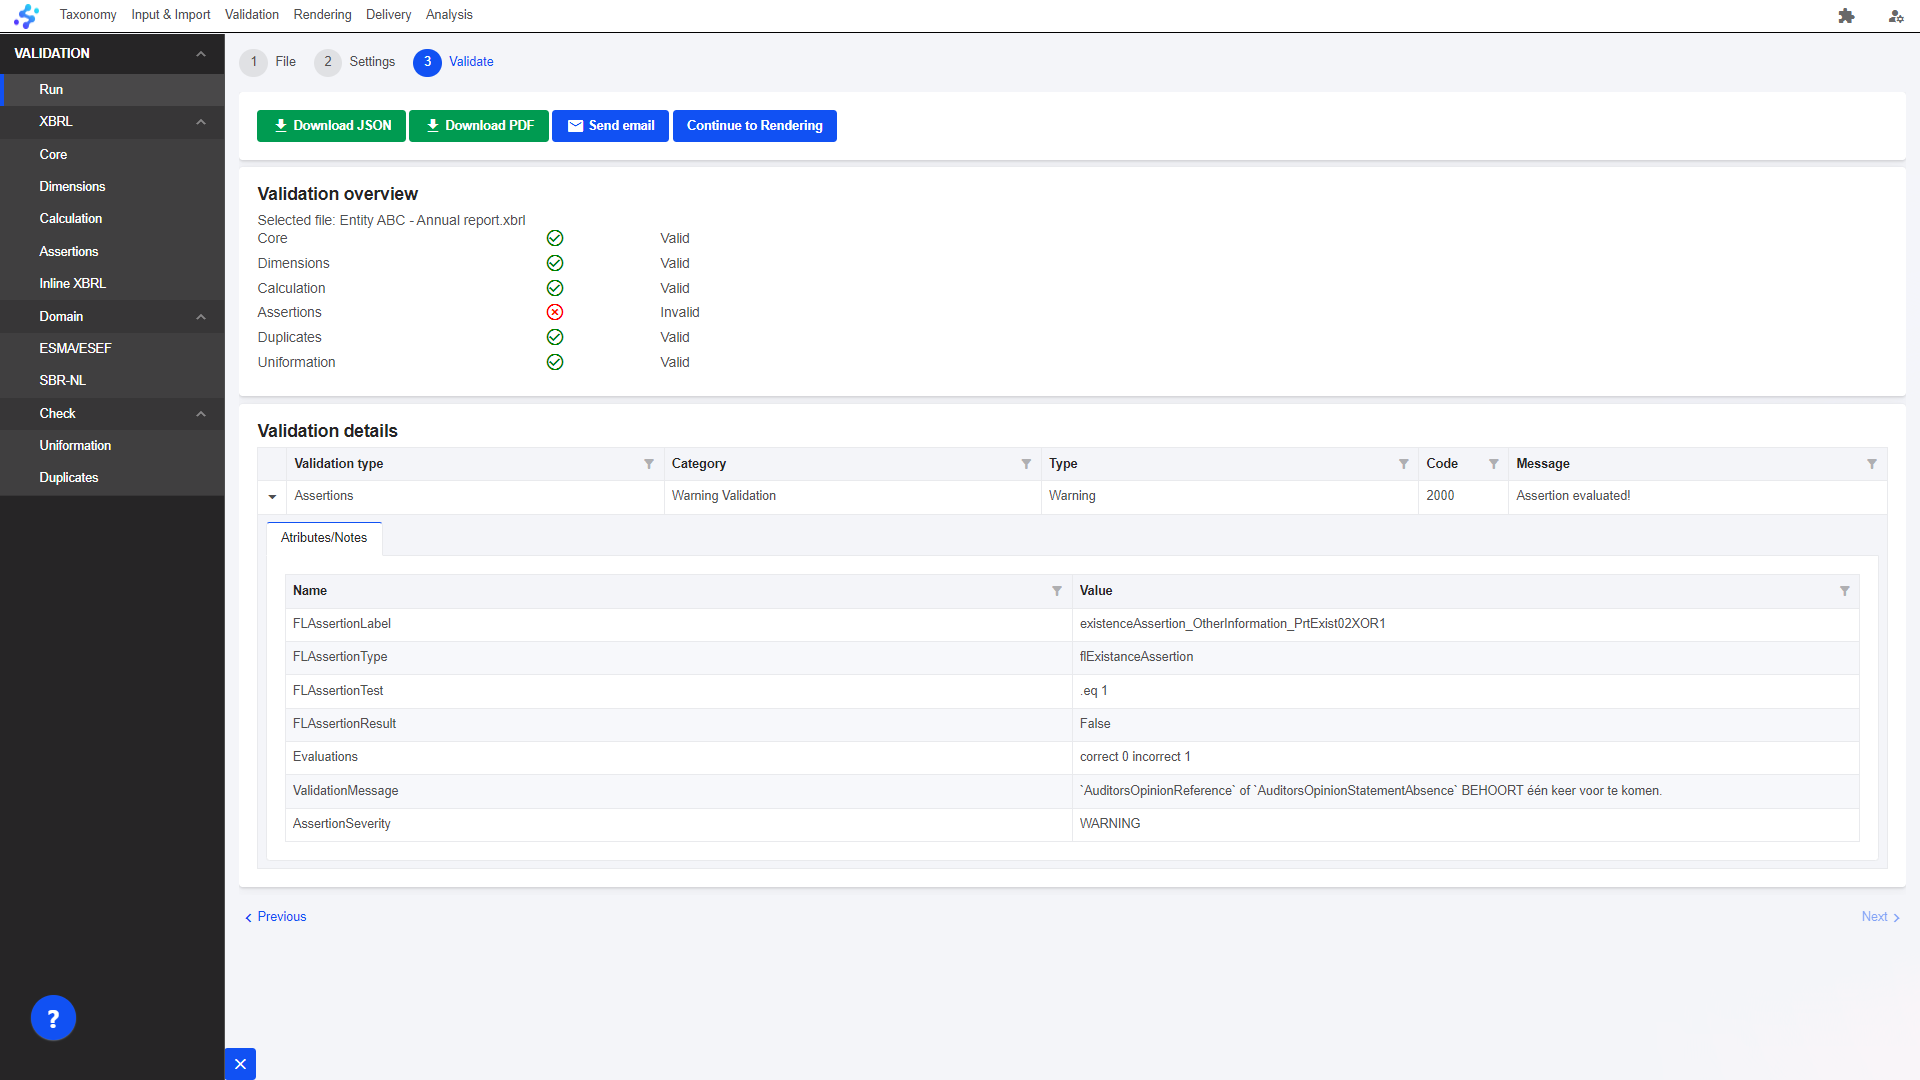Collapse the VALIDATION sidebar panel
This screenshot has height=1080, width=1920.
pos(201,53)
